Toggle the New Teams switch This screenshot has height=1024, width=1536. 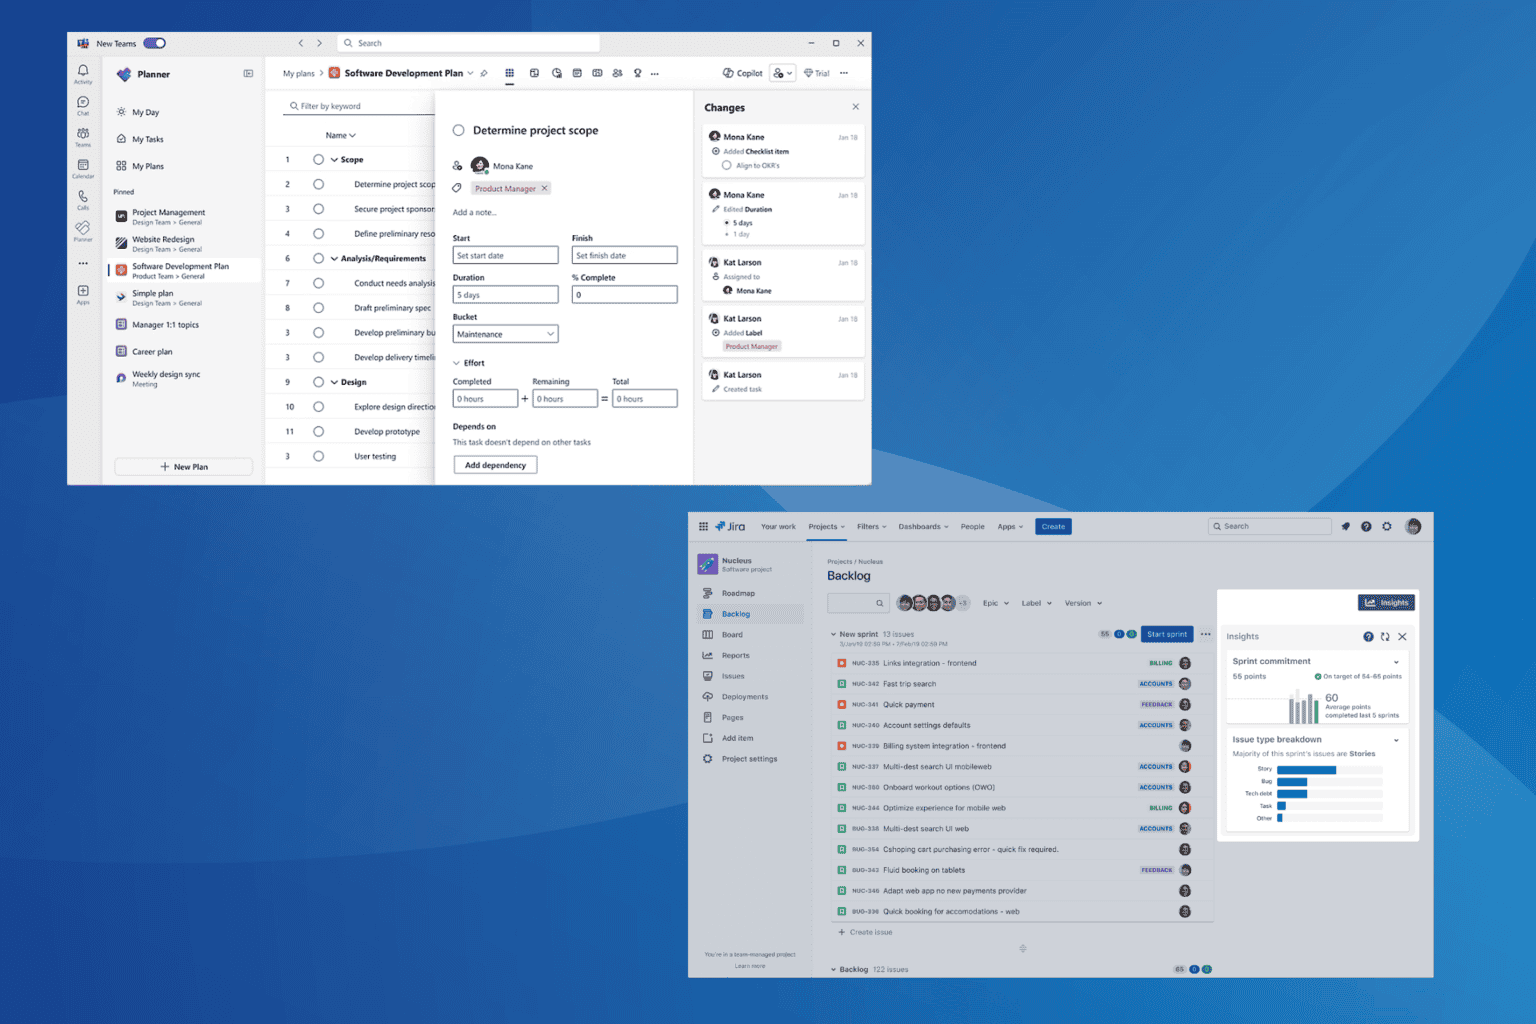tap(154, 43)
